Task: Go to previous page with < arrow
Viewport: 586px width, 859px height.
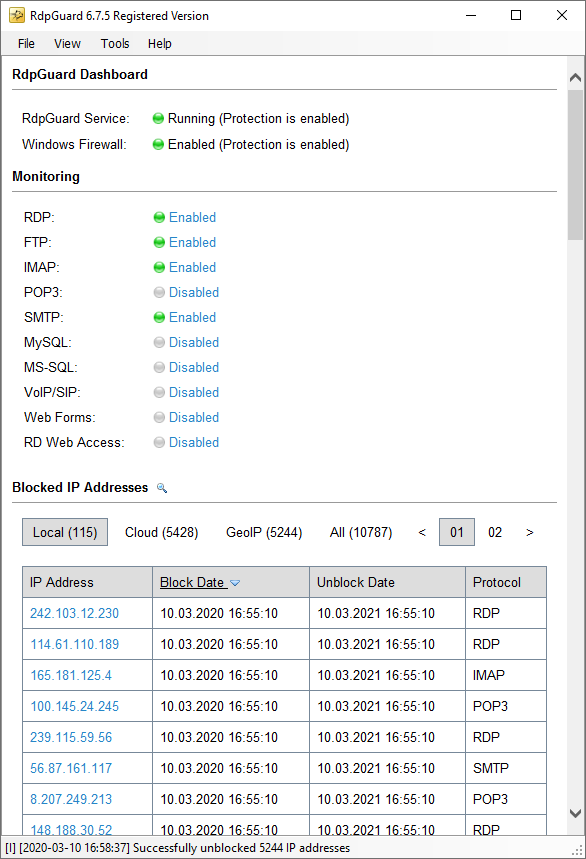Action: pos(422,532)
